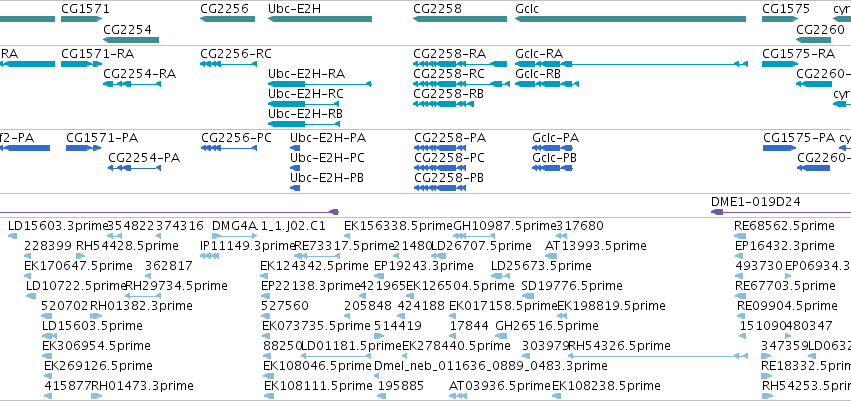This screenshot has height=401, width=851.
Task: Select the CG2254-RA transcript glyph
Action: point(132,84)
